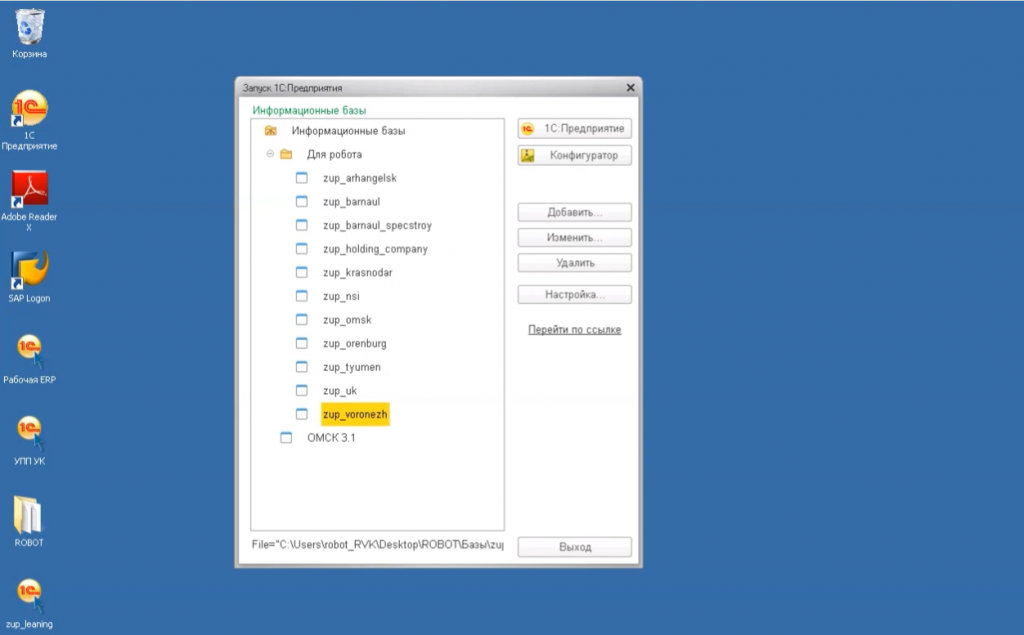The height and width of the screenshot is (635, 1024).
Task: Select zup_barnaul in the list
Action: pyautogui.click(x=351, y=201)
